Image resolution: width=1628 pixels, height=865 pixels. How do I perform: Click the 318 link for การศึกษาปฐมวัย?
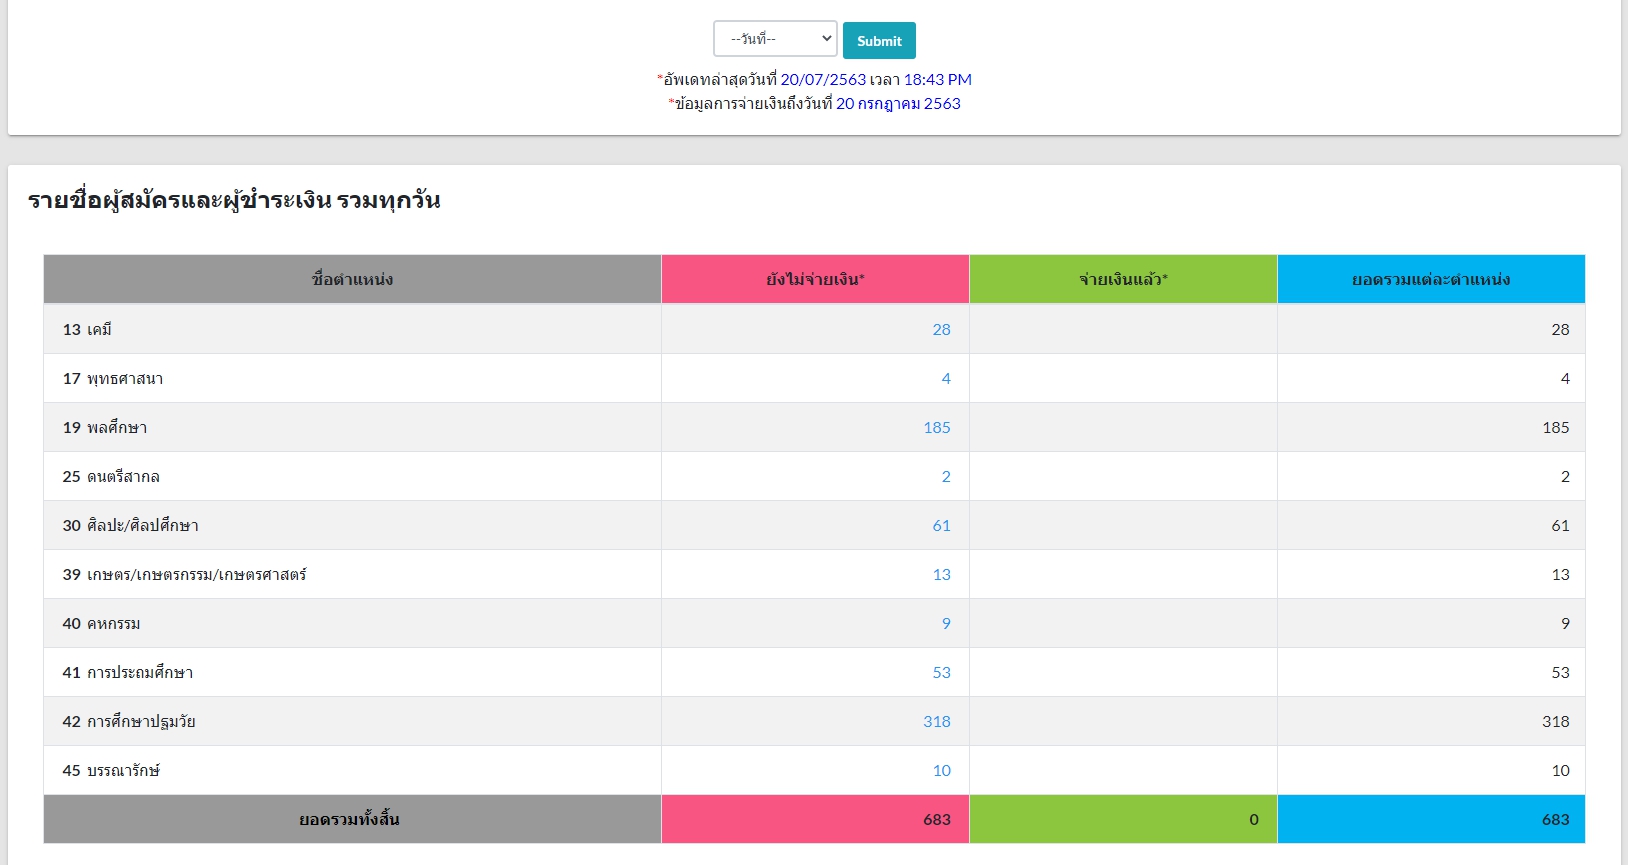tap(937, 721)
